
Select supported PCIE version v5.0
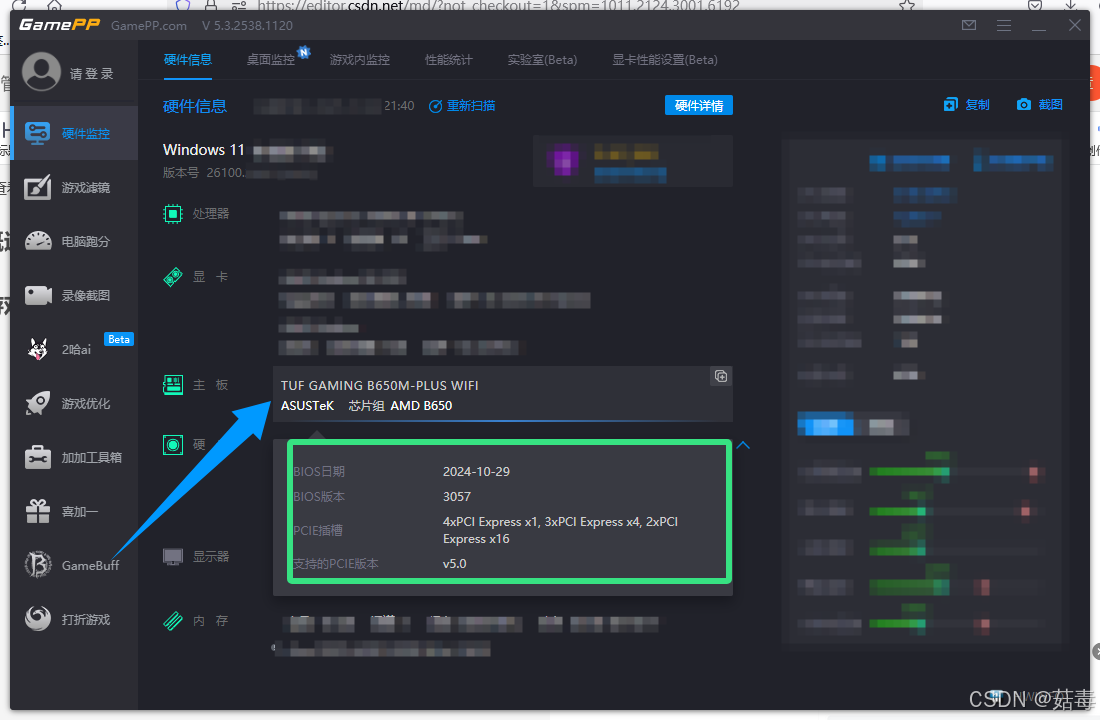(x=455, y=564)
